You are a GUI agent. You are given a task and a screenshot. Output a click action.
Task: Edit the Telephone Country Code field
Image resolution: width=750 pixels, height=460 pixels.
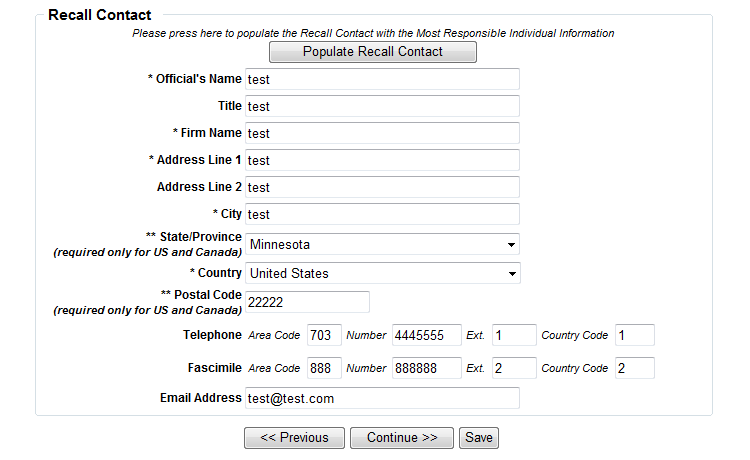click(x=634, y=335)
